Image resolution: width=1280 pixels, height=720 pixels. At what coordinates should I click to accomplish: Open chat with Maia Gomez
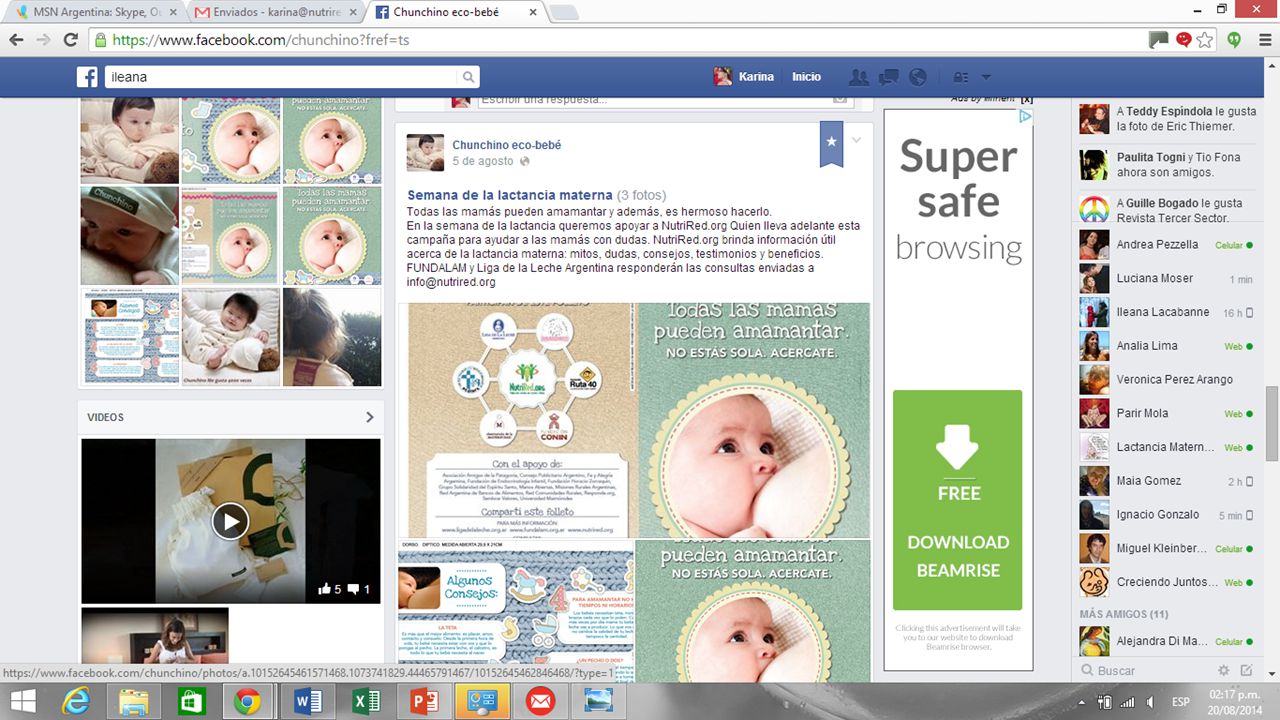coord(1166,481)
